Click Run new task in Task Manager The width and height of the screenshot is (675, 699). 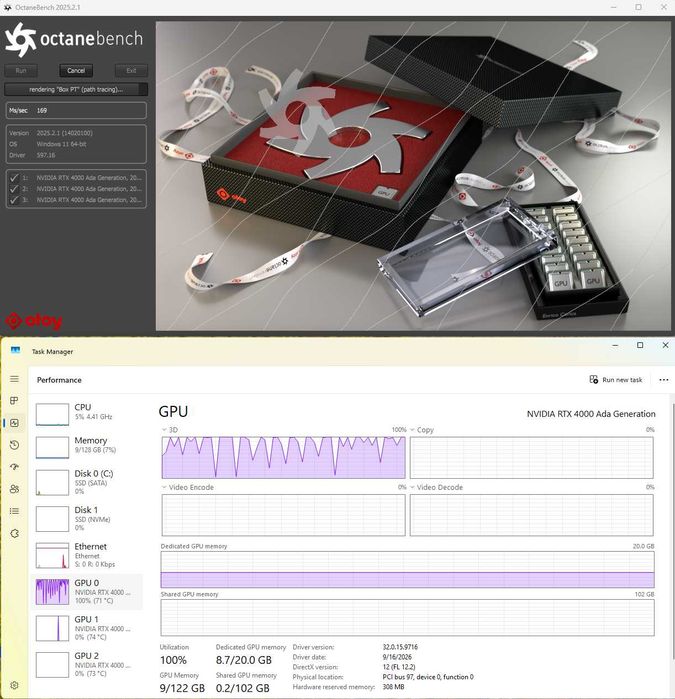click(616, 380)
